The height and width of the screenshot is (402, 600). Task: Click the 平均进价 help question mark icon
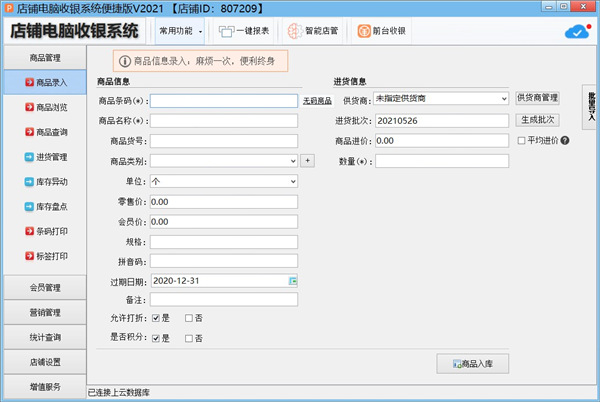(565, 141)
